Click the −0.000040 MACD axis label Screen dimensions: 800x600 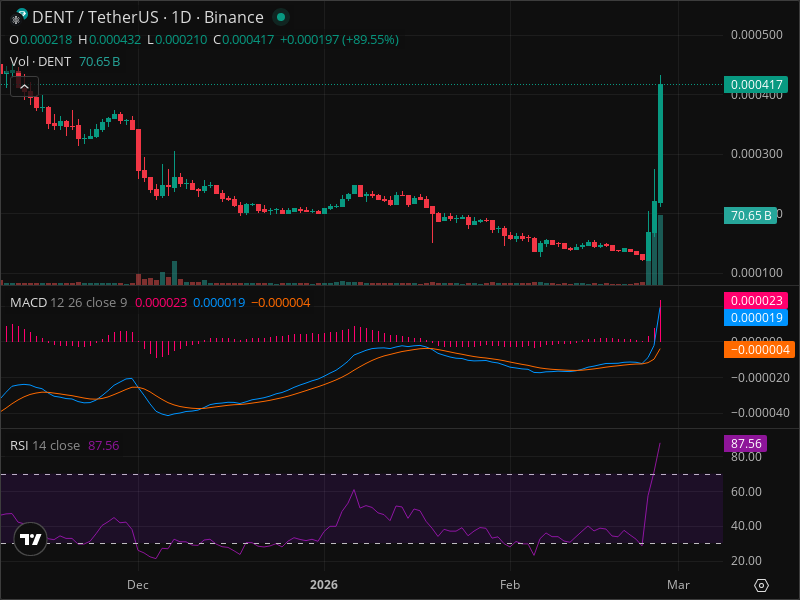click(761, 412)
